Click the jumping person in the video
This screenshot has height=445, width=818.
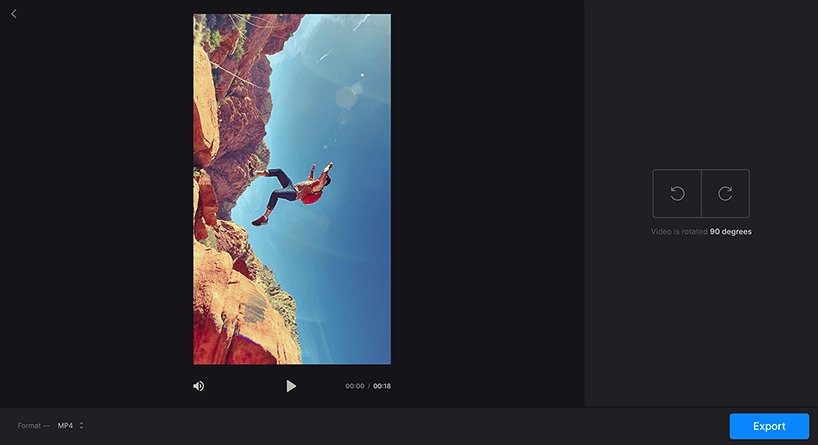[296, 190]
